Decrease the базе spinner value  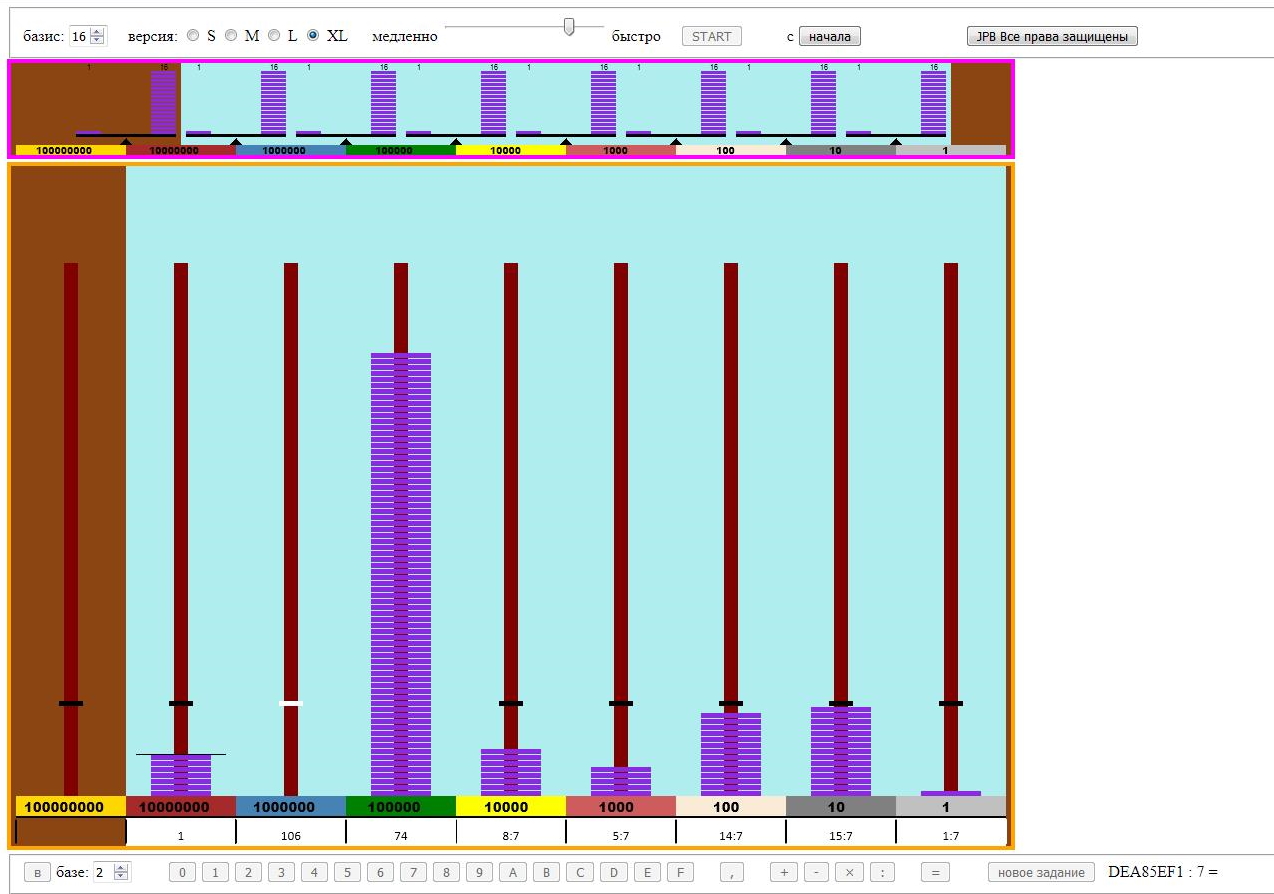pos(121,876)
